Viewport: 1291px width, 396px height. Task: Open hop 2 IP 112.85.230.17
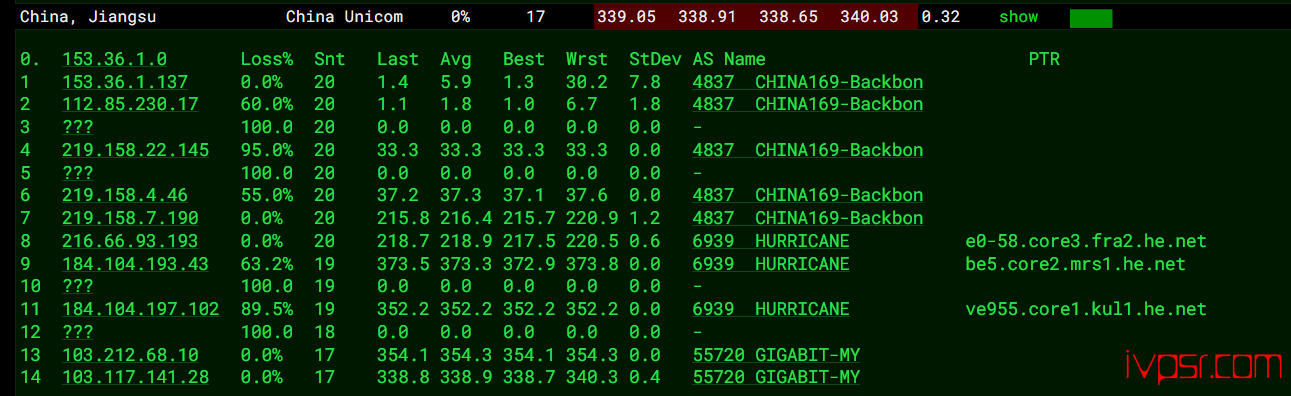[130, 105]
